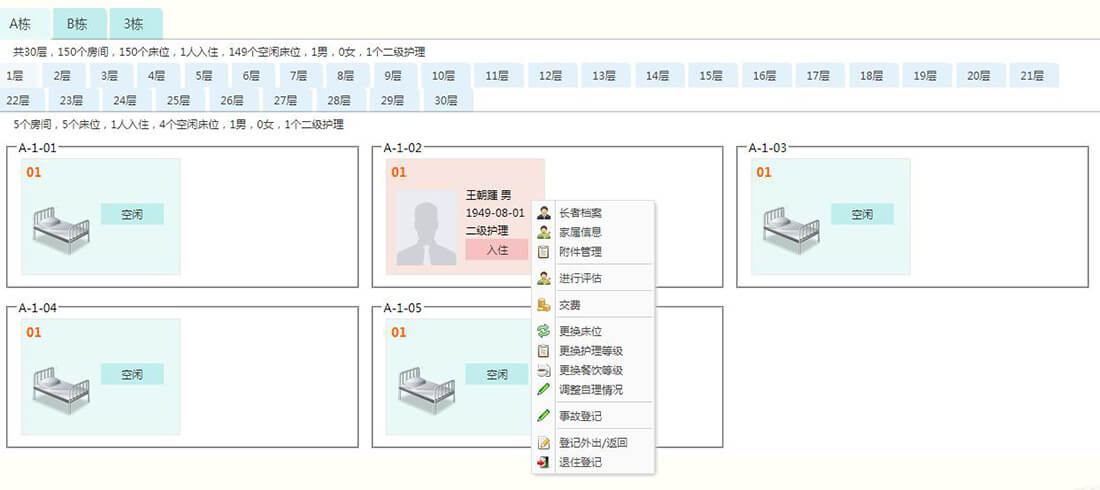Select 更换餐饮等级 menu entry
This screenshot has height=490, width=1100.
point(590,370)
